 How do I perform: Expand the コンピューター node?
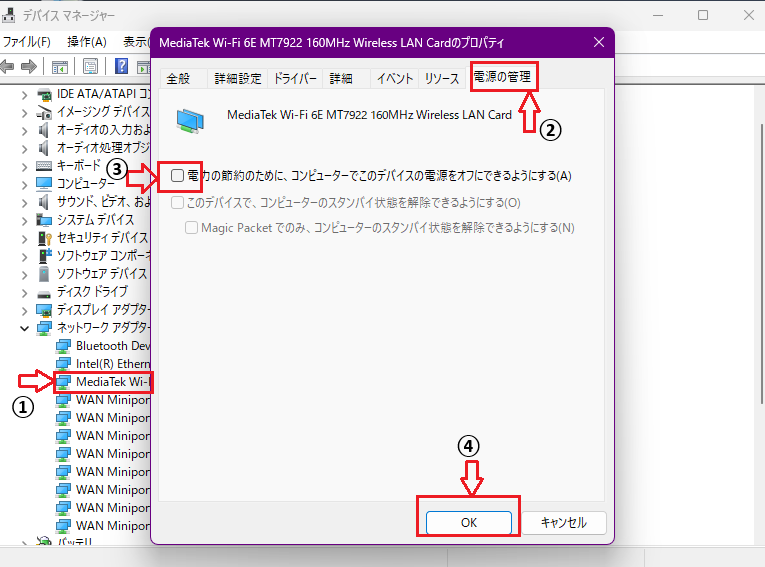point(24,185)
